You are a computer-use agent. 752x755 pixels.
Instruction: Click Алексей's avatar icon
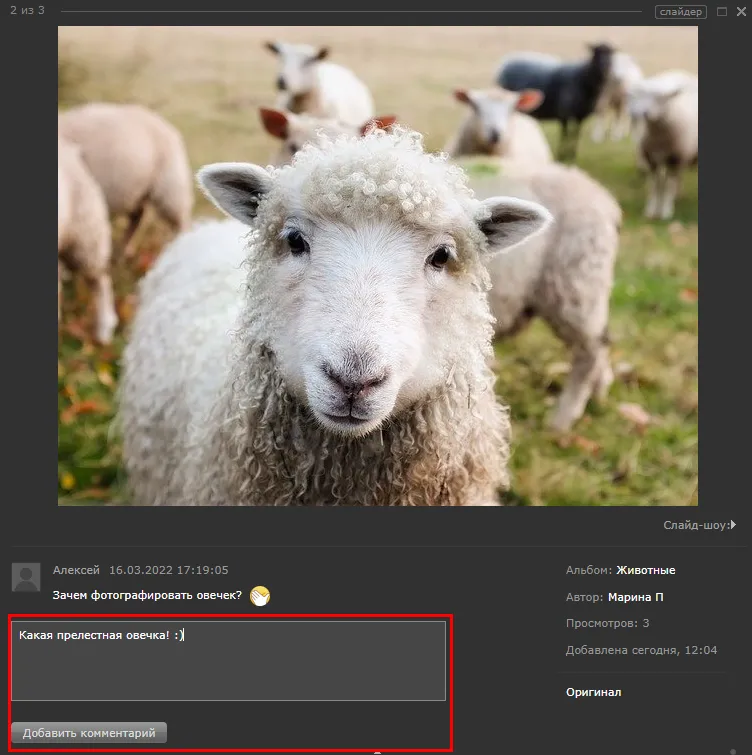click(26, 577)
